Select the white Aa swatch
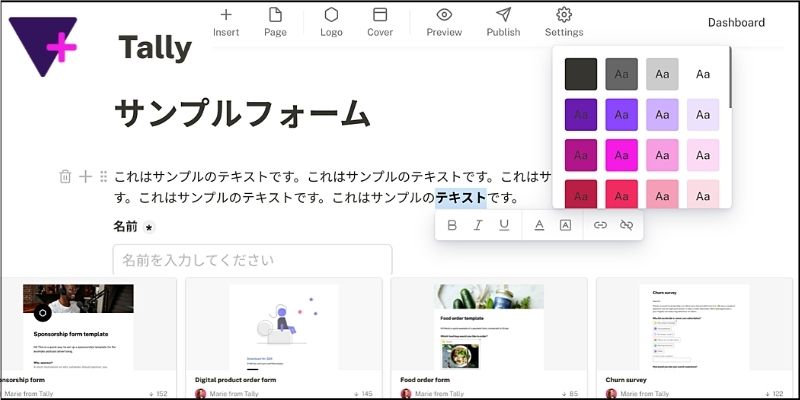The height and width of the screenshot is (400, 800). pyautogui.click(x=703, y=74)
